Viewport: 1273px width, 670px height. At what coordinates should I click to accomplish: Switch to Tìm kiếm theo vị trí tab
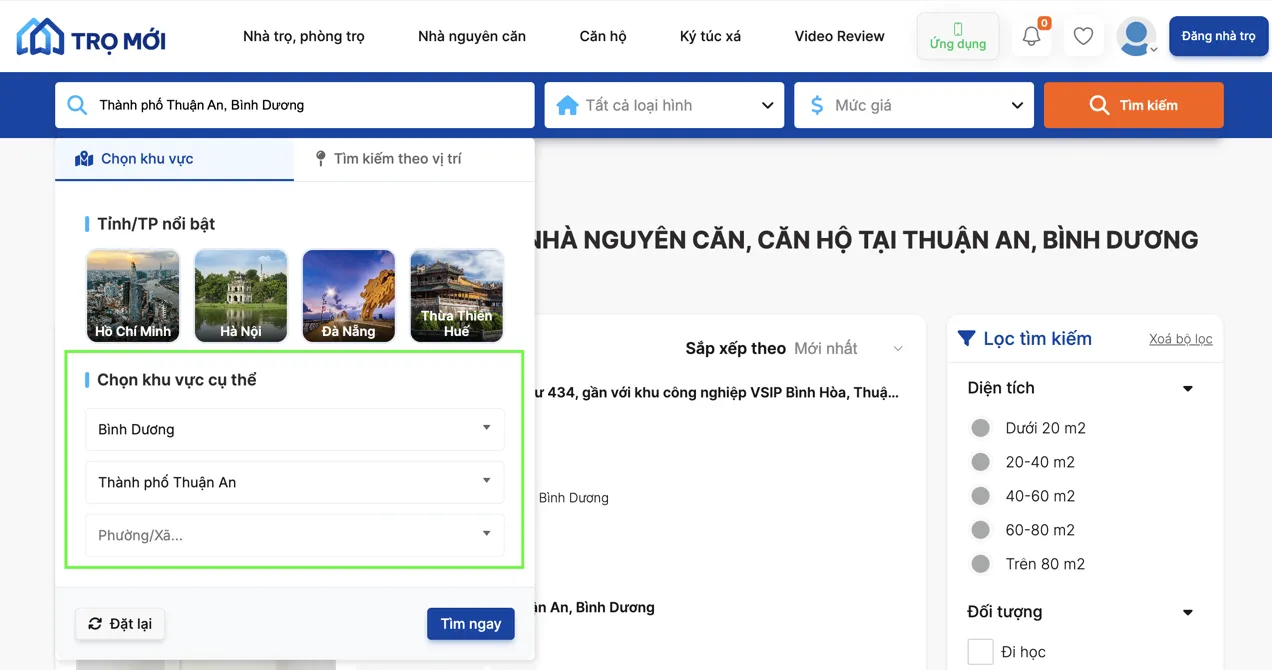388,159
